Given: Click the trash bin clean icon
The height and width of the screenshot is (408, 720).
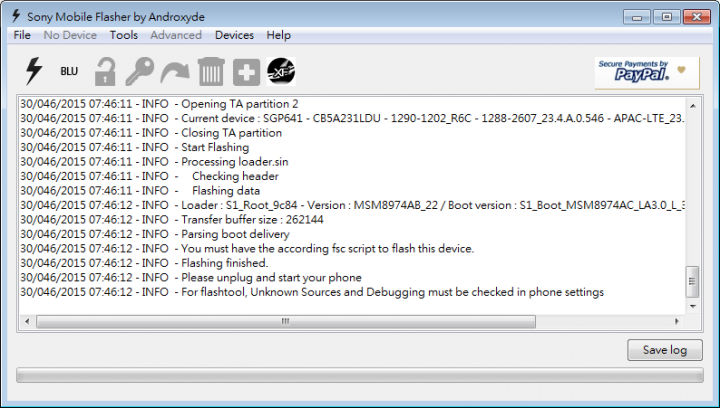Looking at the screenshot, I should (211, 72).
